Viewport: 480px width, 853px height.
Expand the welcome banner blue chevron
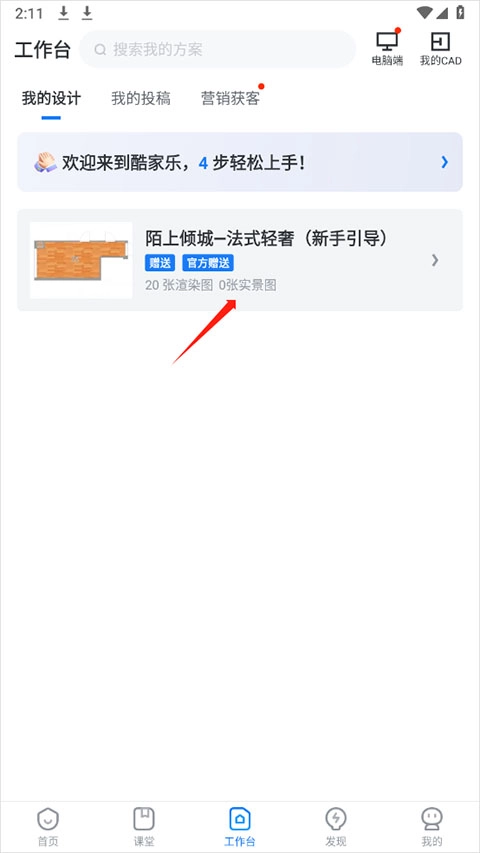[x=445, y=162]
